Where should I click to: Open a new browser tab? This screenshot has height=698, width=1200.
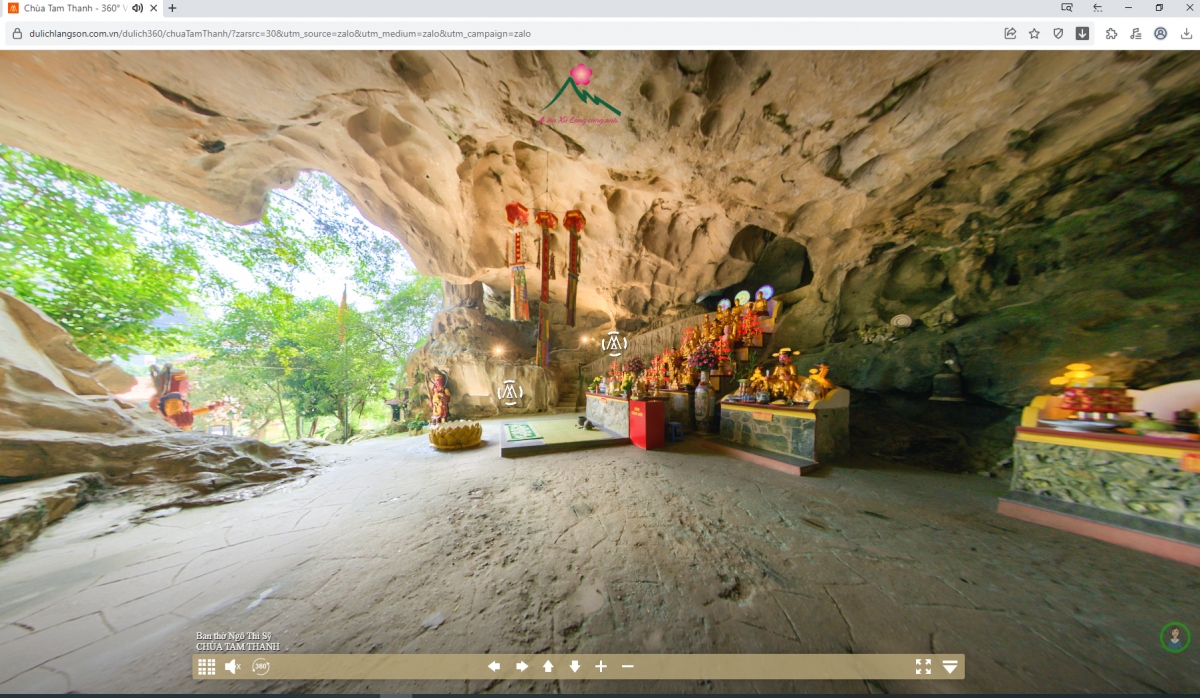[x=172, y=8]
